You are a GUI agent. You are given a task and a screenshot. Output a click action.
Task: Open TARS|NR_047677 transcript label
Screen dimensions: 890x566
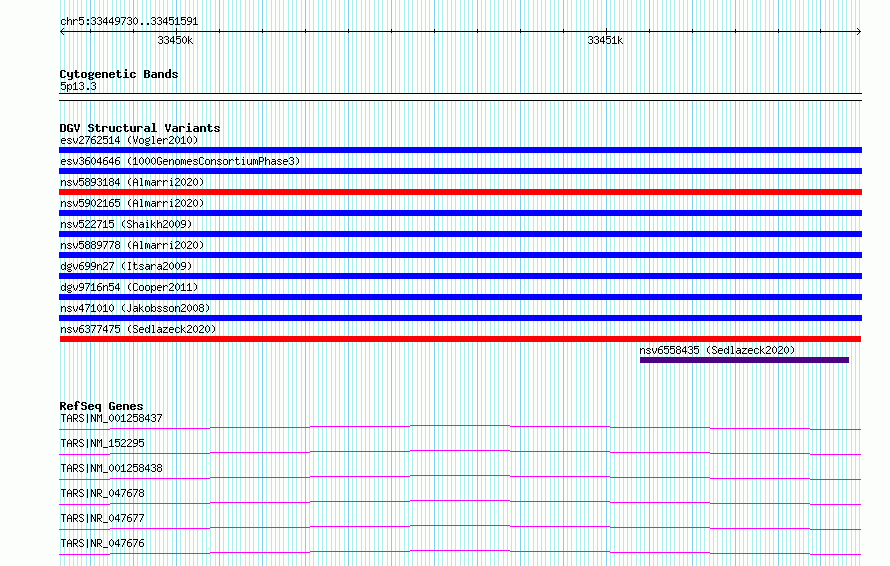pyautogui.click(x=102, y=518)
